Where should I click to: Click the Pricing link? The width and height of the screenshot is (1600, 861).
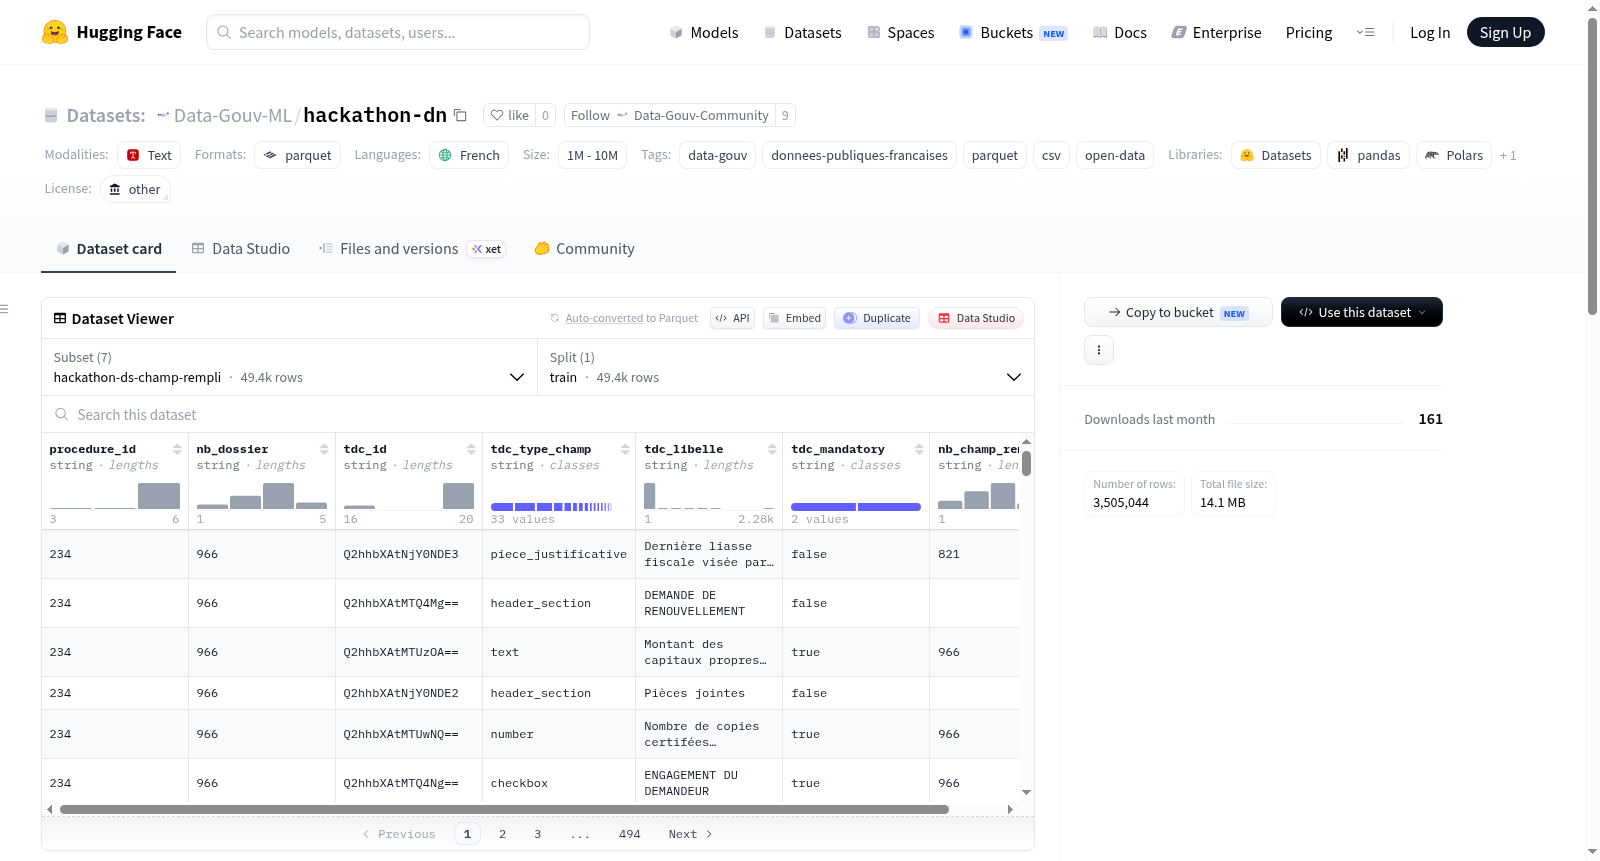pyautogui.click(x=1309, y=32)
